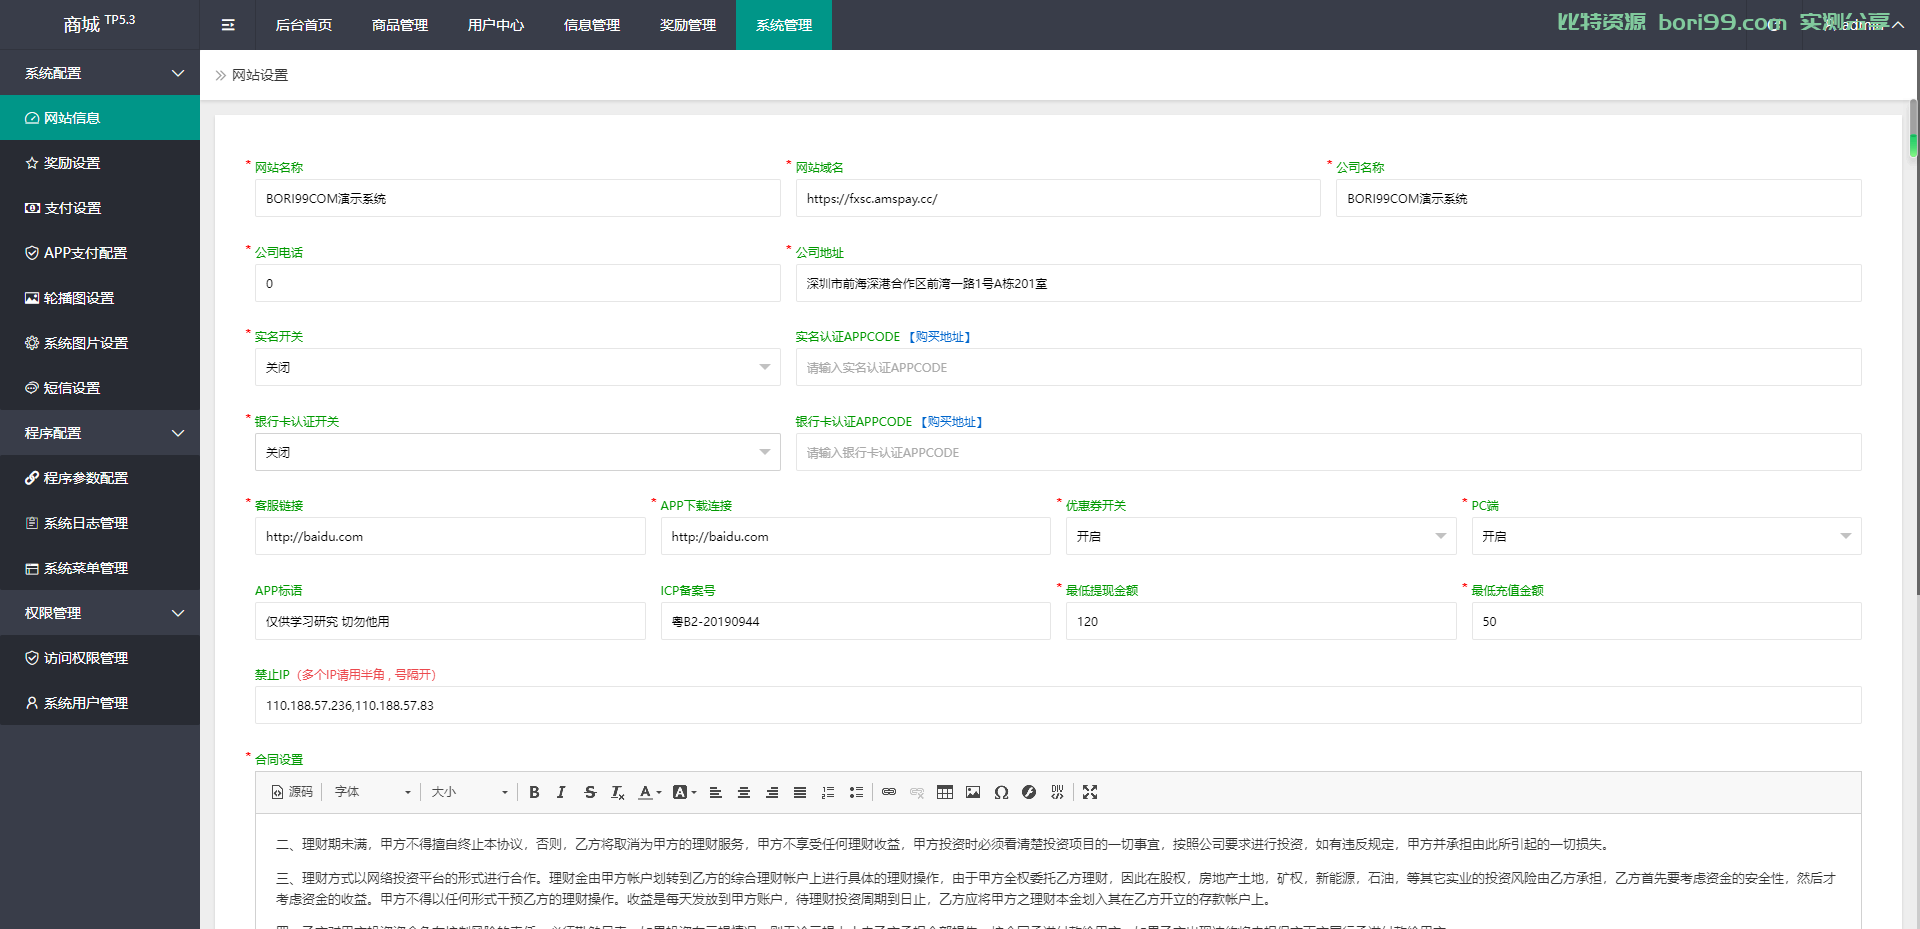Click the insert link icon
The height and width of the screenshot is (929, 1920).
889,792
